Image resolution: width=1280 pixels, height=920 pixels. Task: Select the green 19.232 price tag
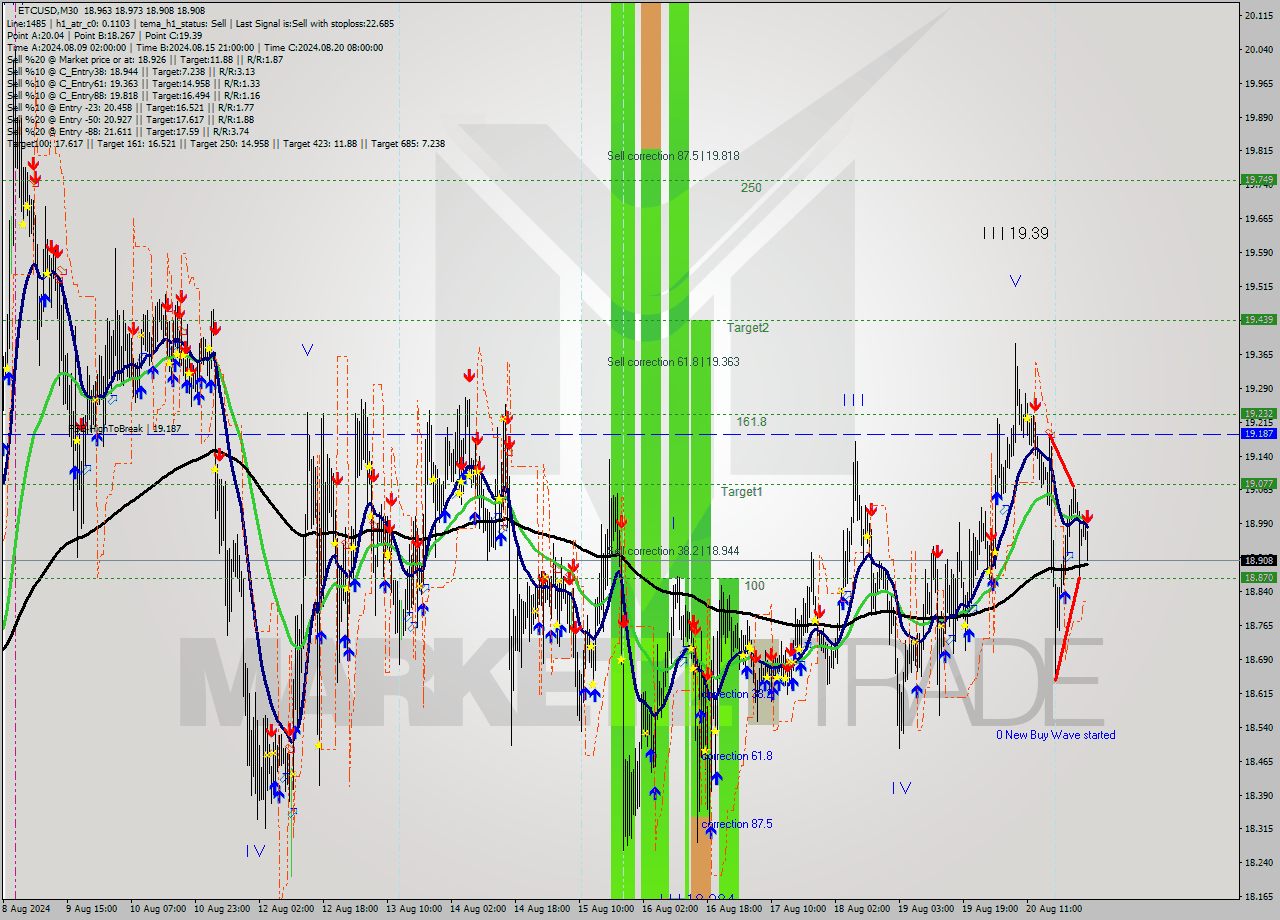point(1258,413)
